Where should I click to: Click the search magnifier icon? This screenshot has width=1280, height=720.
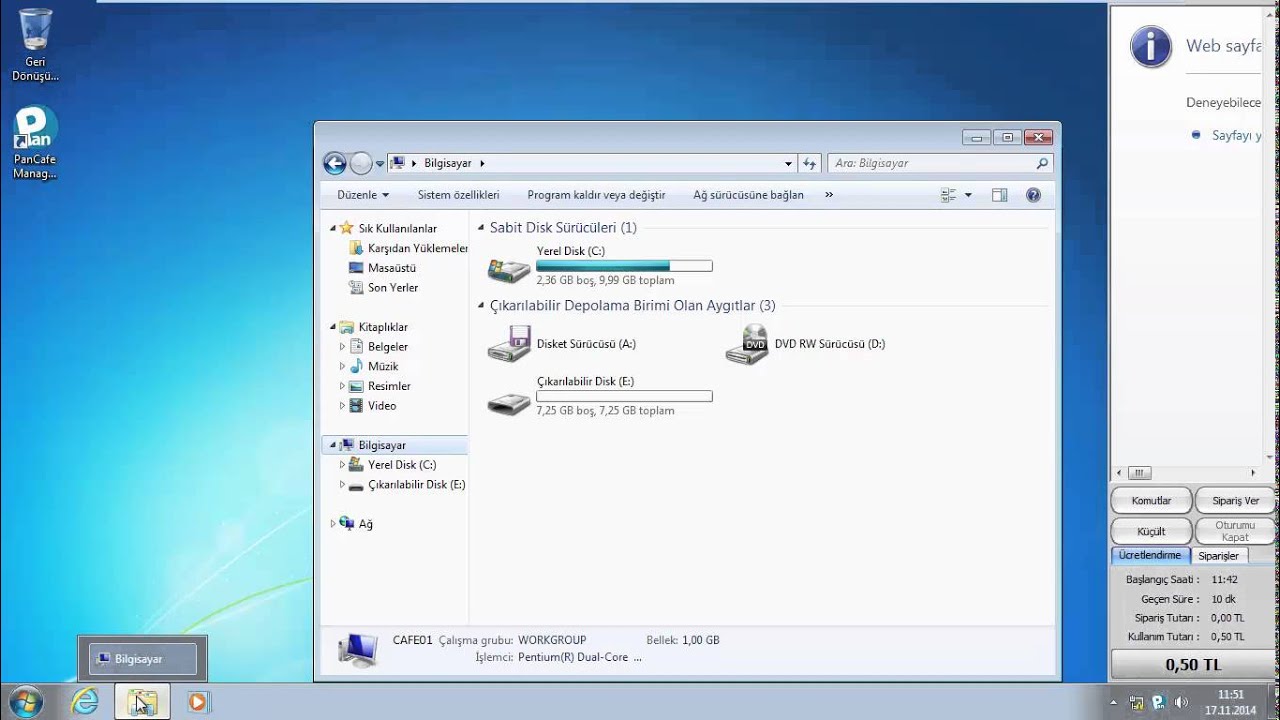click(x=1042, y=163)
